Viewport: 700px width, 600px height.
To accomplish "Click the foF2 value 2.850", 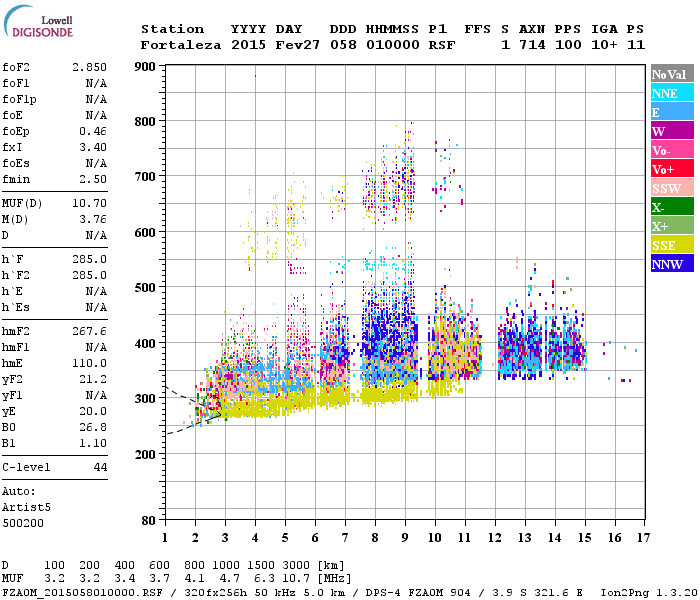I will coord(89,67).
